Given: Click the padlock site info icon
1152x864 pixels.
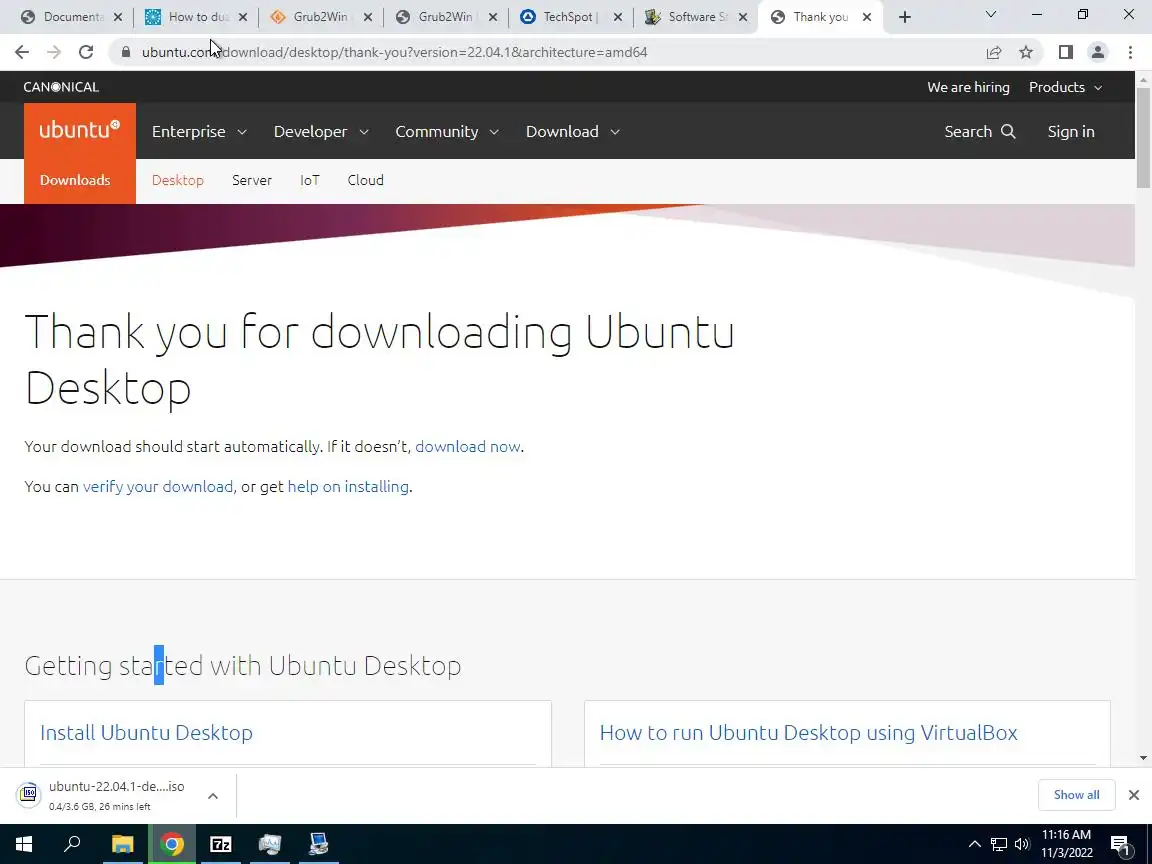Looking at the screenshot, I should pos(126,51).
